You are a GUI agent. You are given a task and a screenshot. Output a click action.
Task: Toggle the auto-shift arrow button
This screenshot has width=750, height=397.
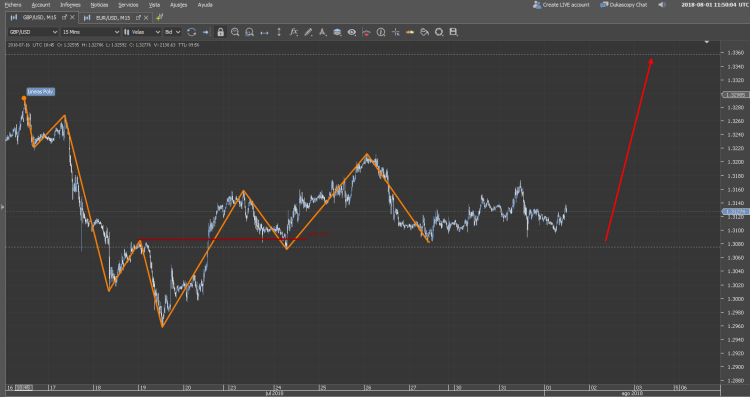206,32
